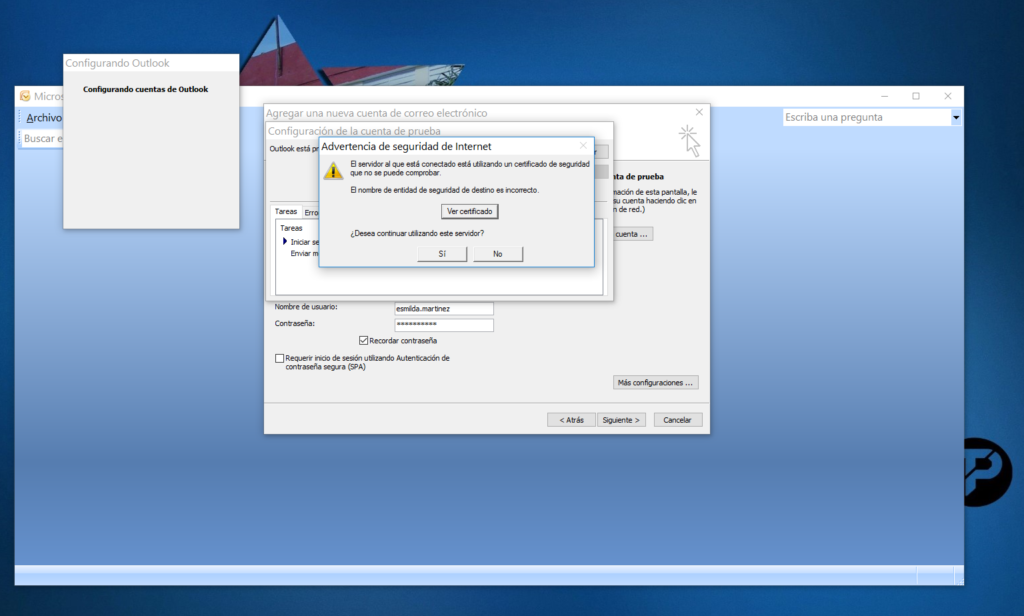Close the Agregar una nueva cuenta dialog
1024x616 pixels.
(x=699, y=112)
